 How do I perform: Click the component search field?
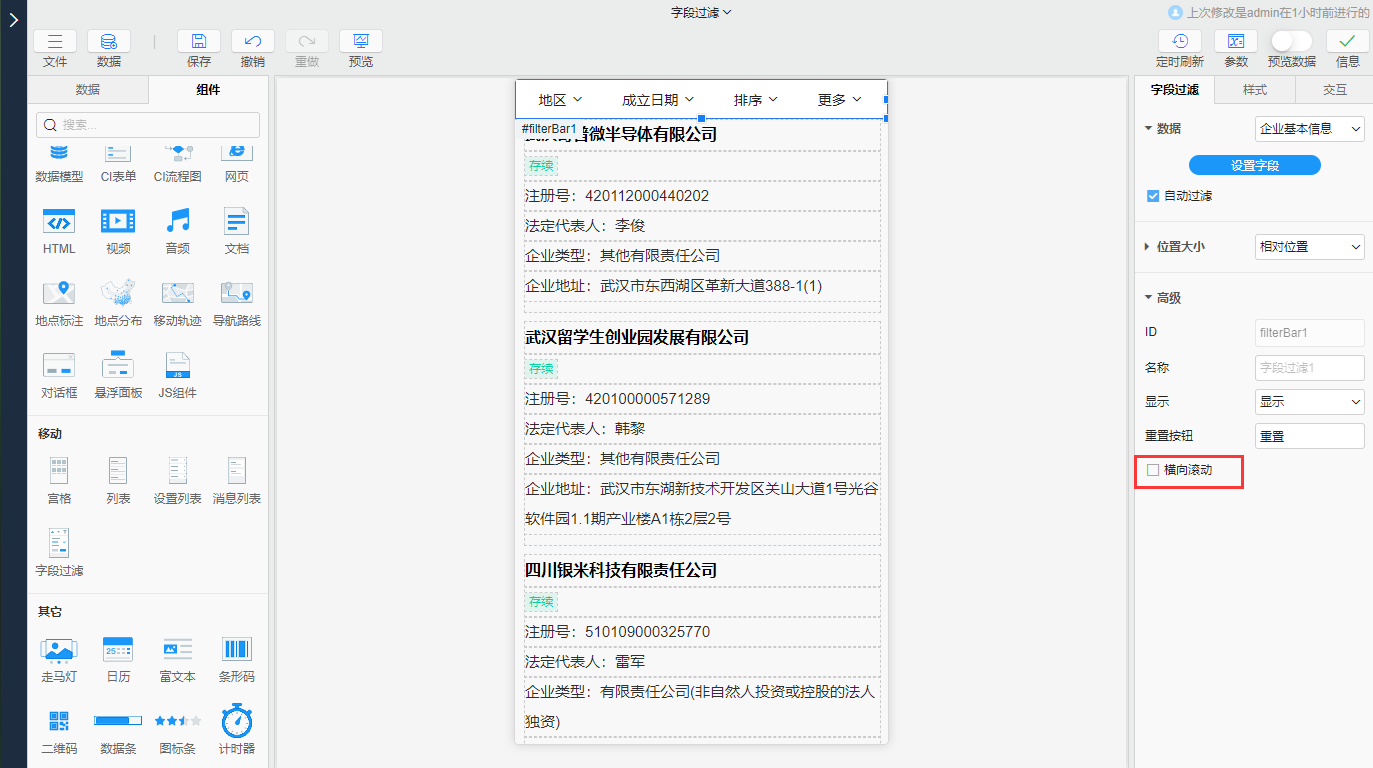(x=148, y=125)
